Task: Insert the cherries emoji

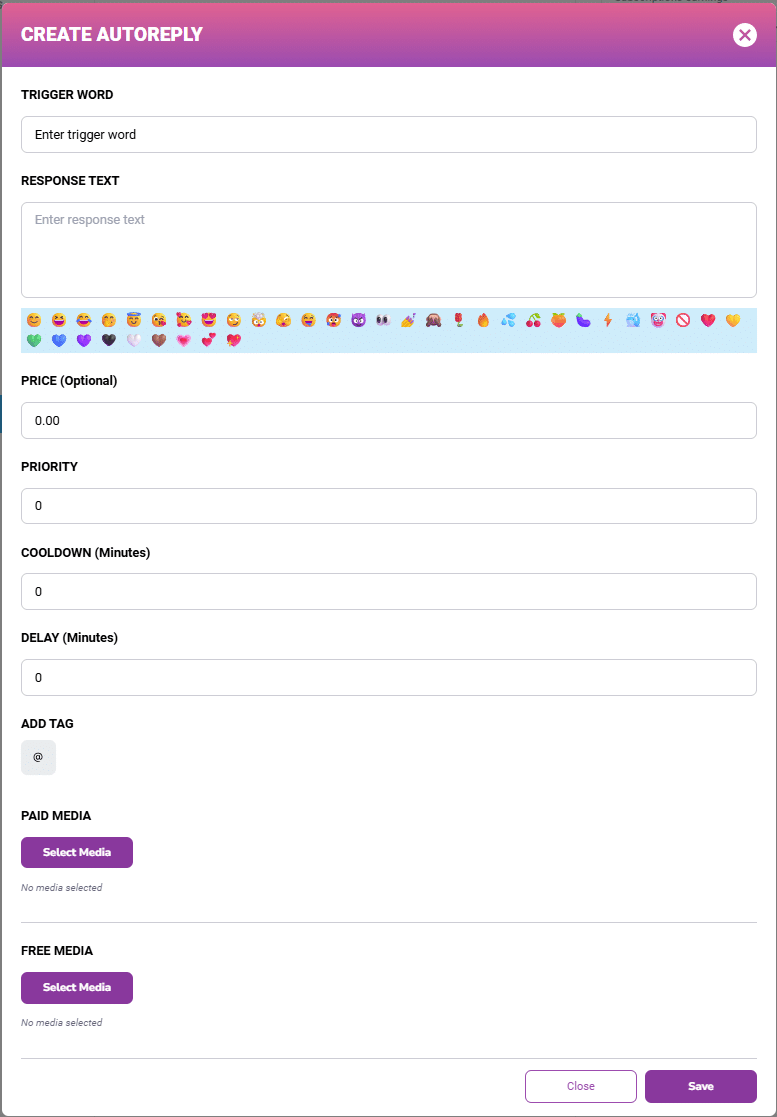Action: (x=534, y=321)
